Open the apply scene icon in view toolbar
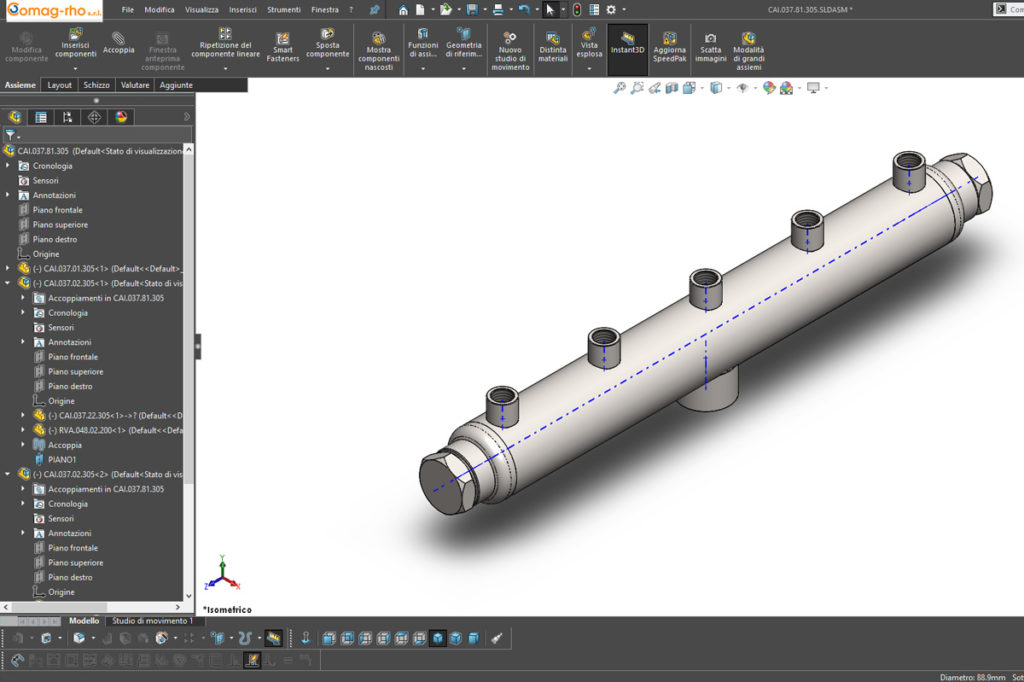This screenshot has height=682, width=1024. 786,88
